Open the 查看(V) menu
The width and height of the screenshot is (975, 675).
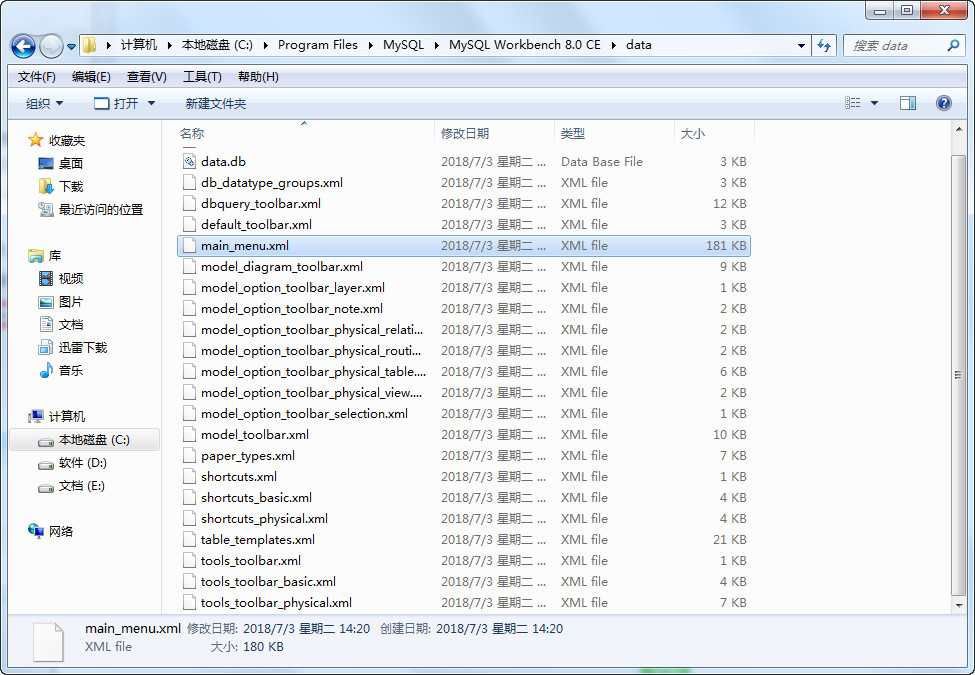146,76
